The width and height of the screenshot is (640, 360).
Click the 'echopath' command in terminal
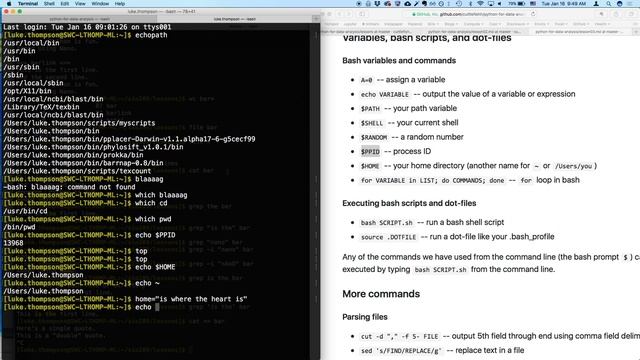coord(151,35)
